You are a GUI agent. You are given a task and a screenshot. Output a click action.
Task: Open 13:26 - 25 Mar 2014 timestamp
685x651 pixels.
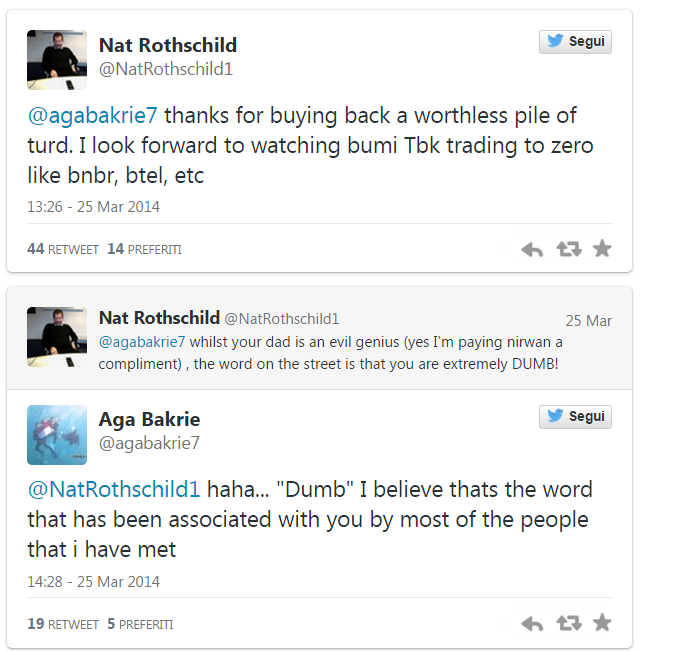(93, 207)
